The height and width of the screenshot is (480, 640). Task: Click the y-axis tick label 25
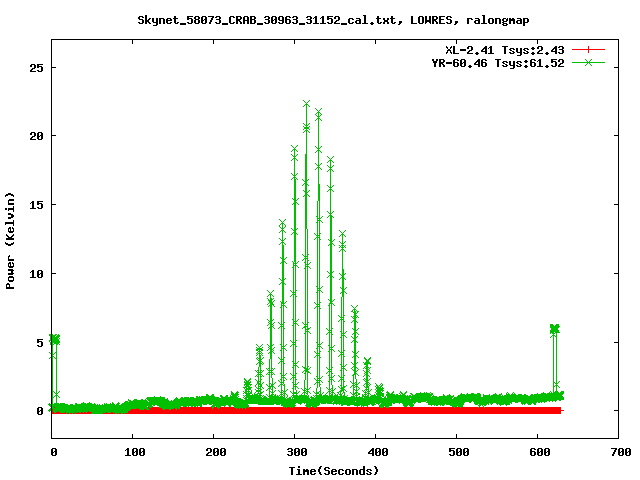36,68
